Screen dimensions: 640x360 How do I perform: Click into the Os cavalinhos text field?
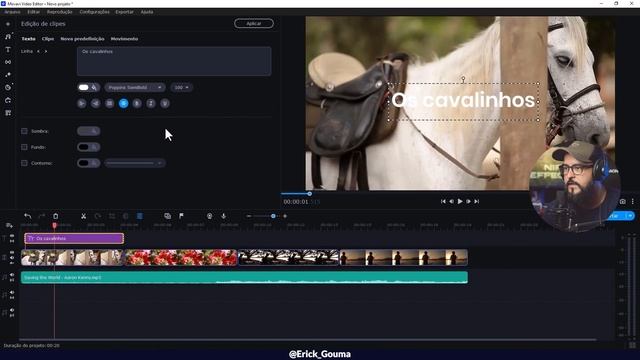(174, 61)
